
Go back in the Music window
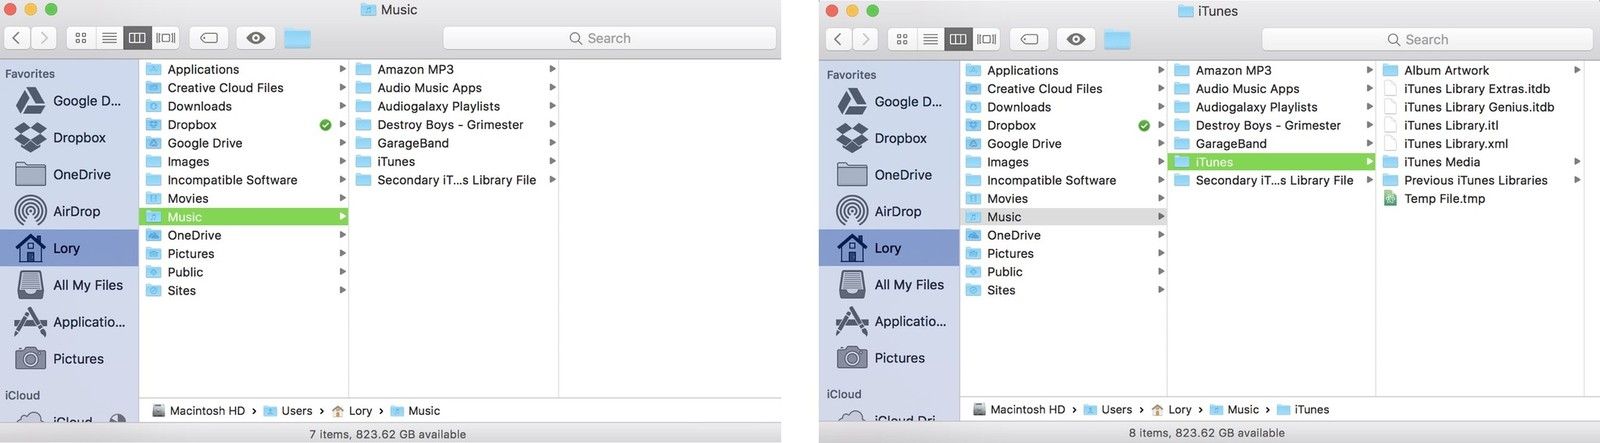[17, 38]
